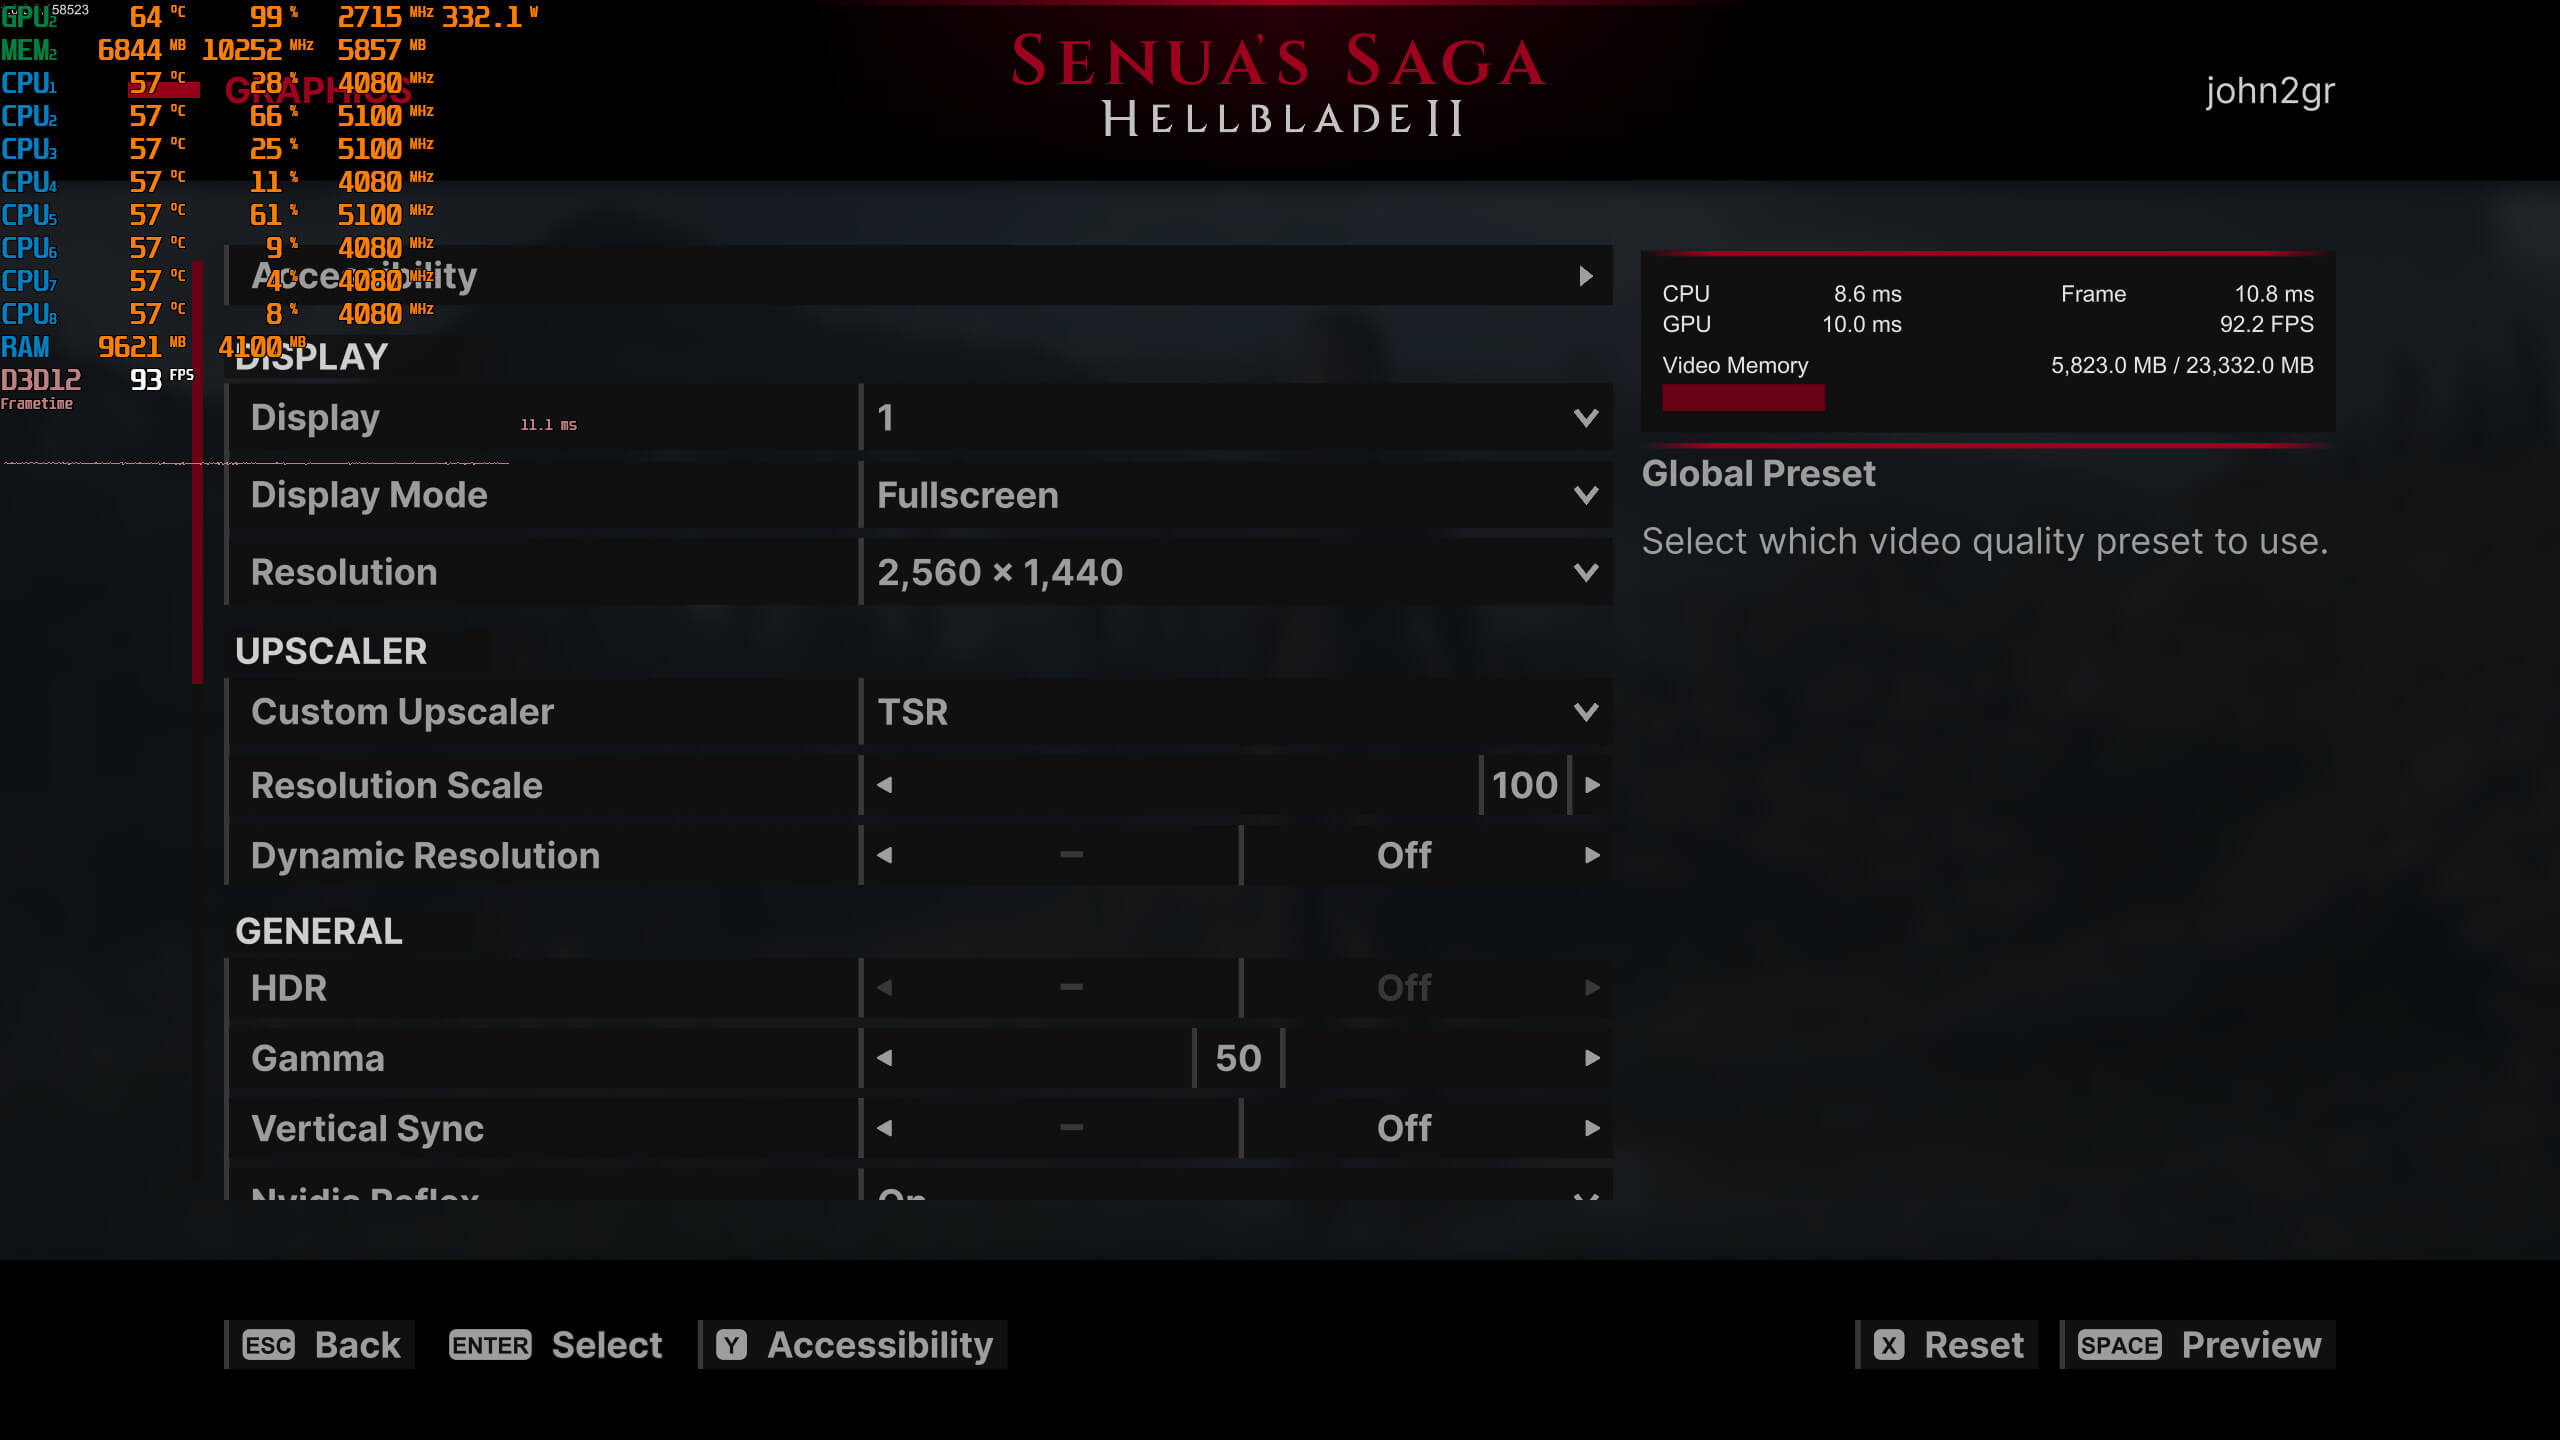
Task: Click the X key Reset icon
Action: (1888, 1345)
